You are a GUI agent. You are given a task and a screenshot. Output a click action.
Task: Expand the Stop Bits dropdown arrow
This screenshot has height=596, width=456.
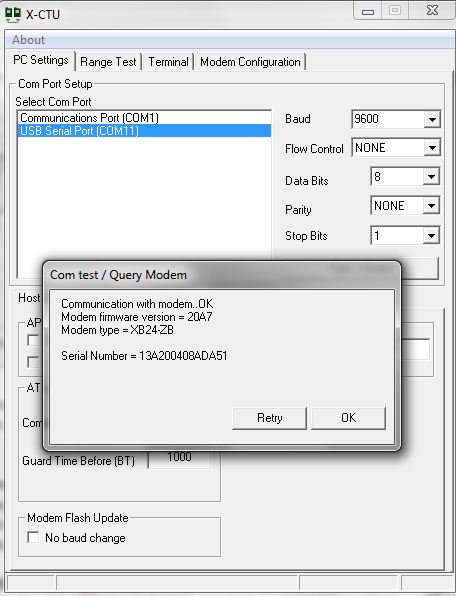(431, 236)
